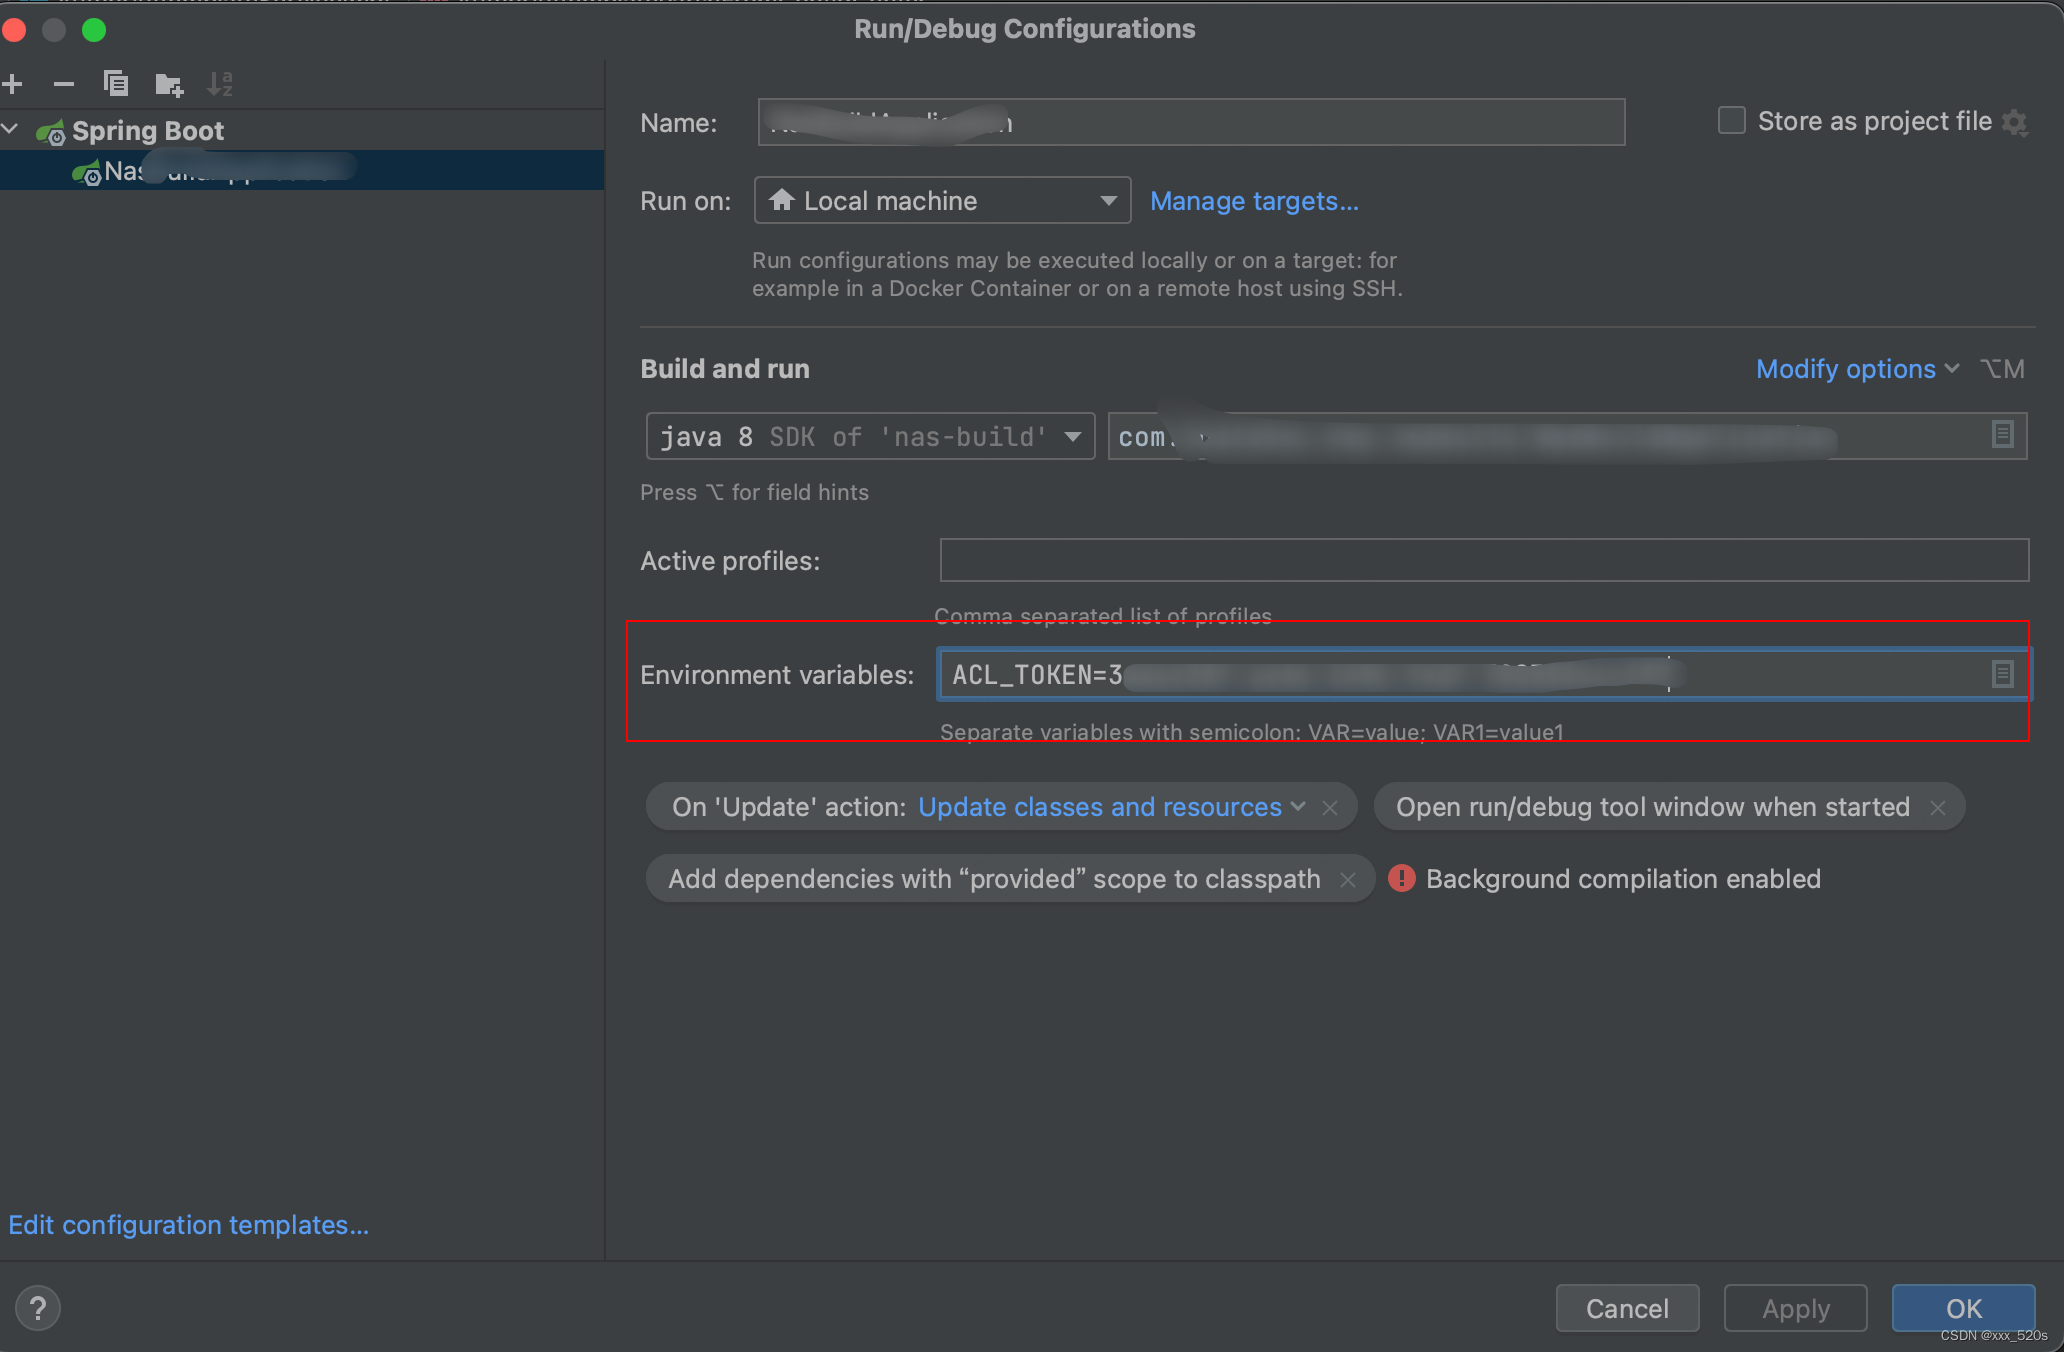Open the java 8 SDK dropdown
Viewport: 2064px width, 1352px height.
(1071, 436)
